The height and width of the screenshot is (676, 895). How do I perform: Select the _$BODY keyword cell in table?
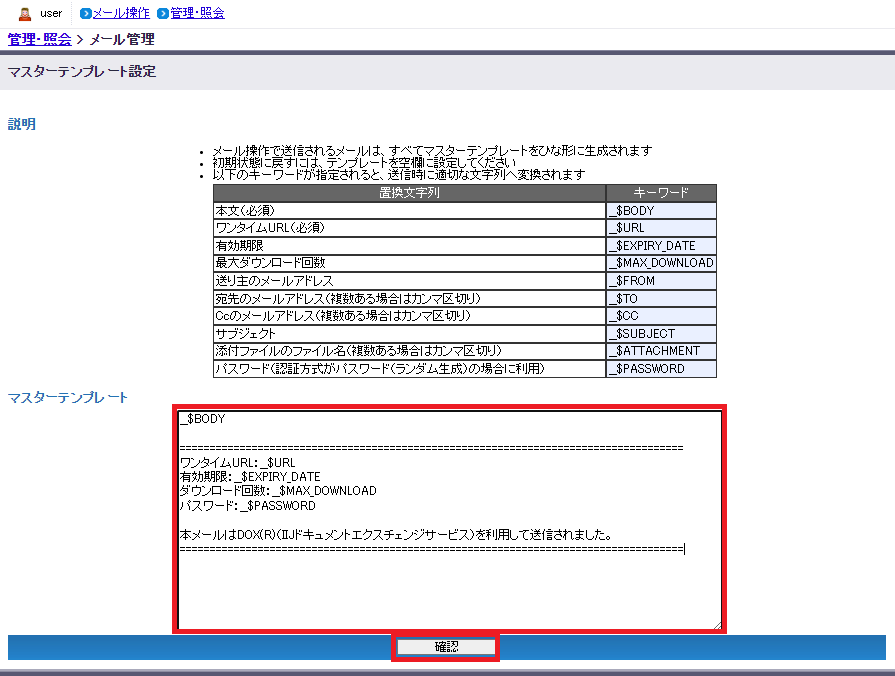(x=661, y=211)
